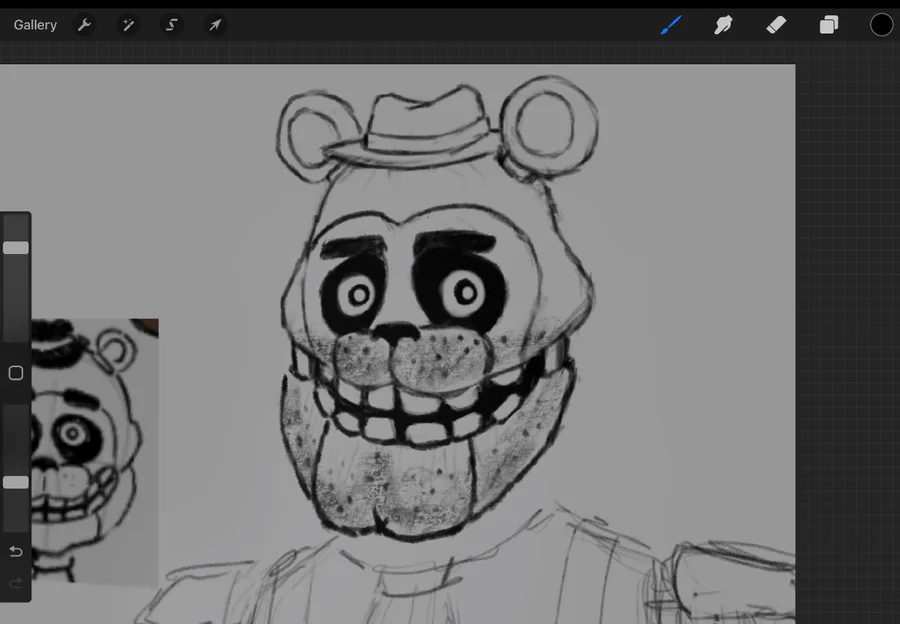Select the Smudge tool
The height and width of the screenshot is (624, 900).
tap(723, 25)
